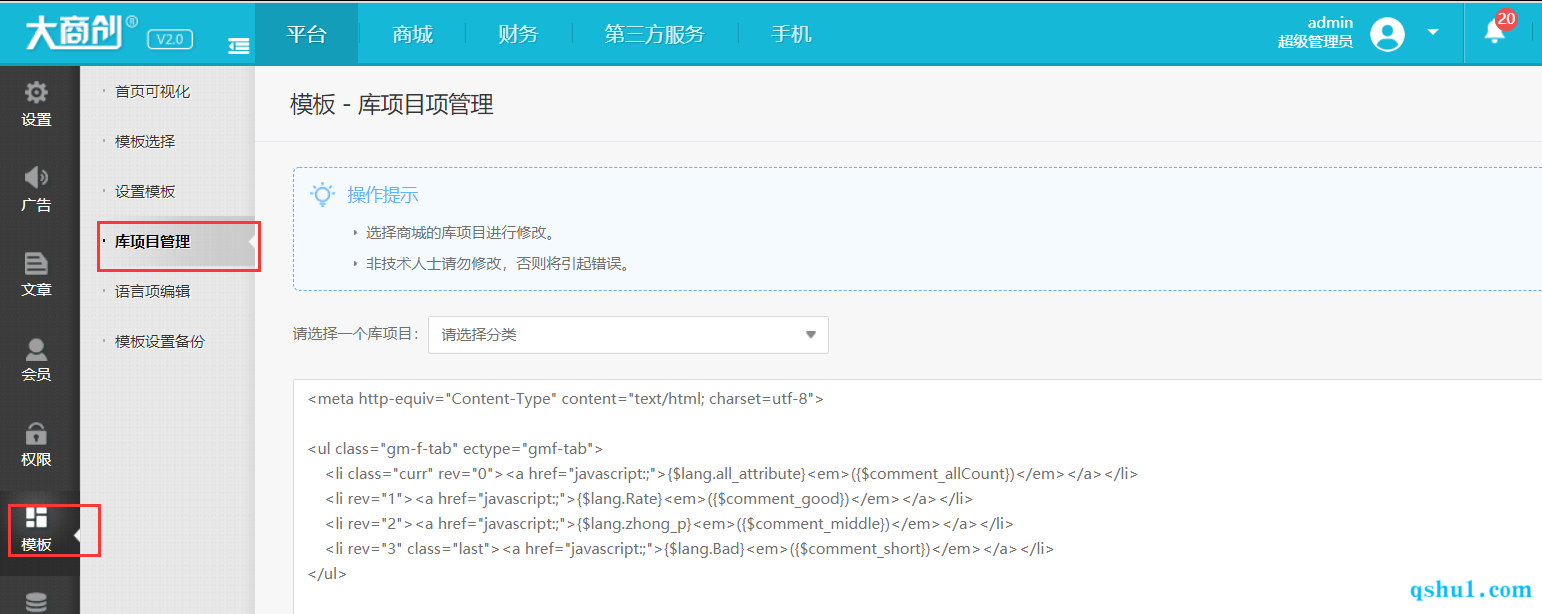Click the meta http-equiv code line
The height and width of the screenshot is (614, 1542).
[x=566, y=399]
